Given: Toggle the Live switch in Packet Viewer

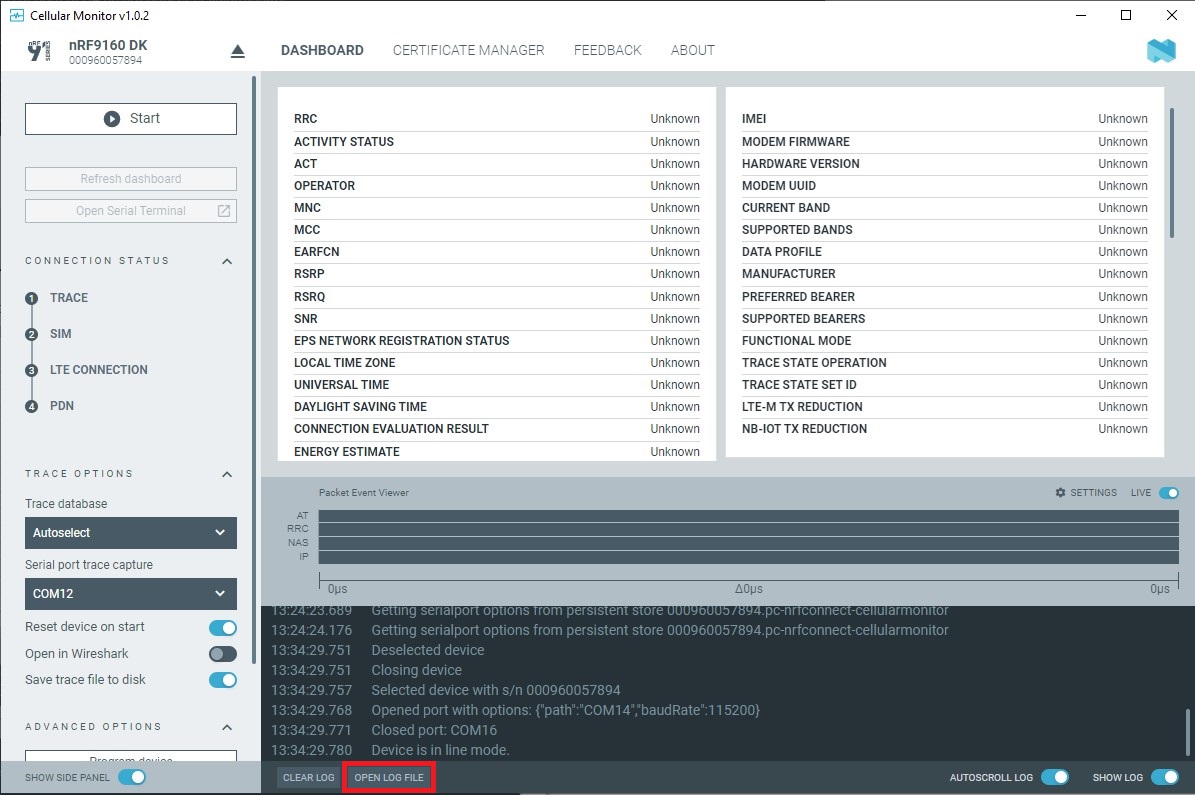Looking at the screenshot, I should pyautogui.click(x=1168, y=493).
